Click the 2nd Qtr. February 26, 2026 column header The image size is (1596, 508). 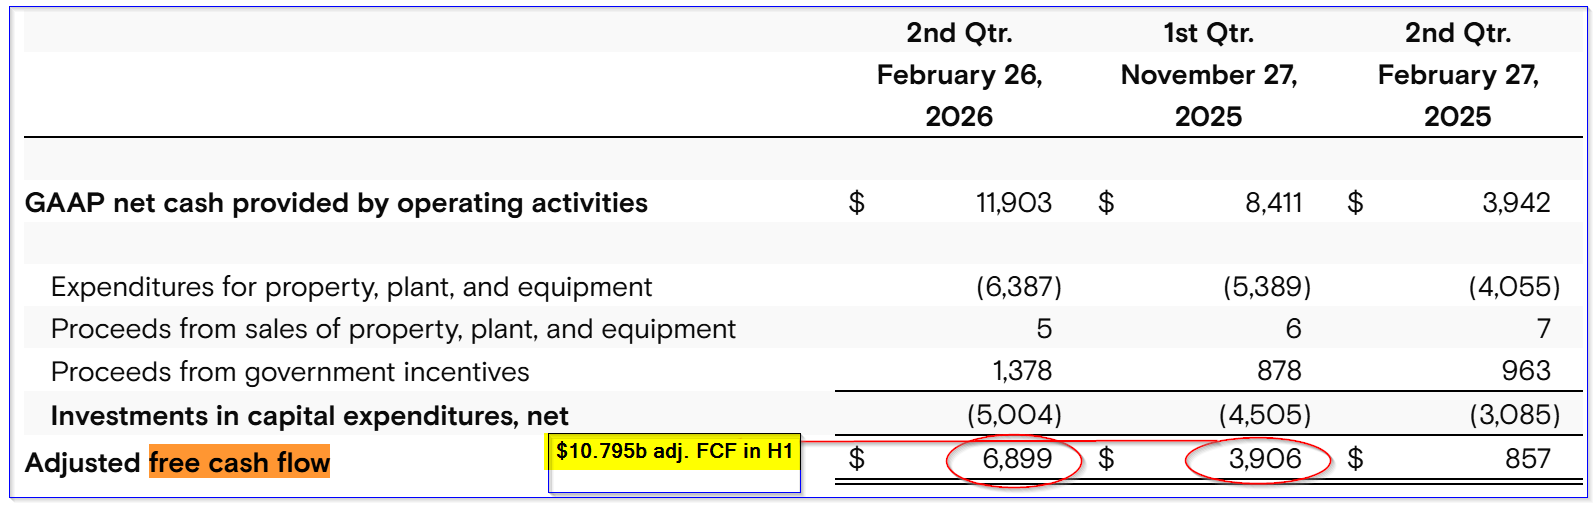pos(959,75)
